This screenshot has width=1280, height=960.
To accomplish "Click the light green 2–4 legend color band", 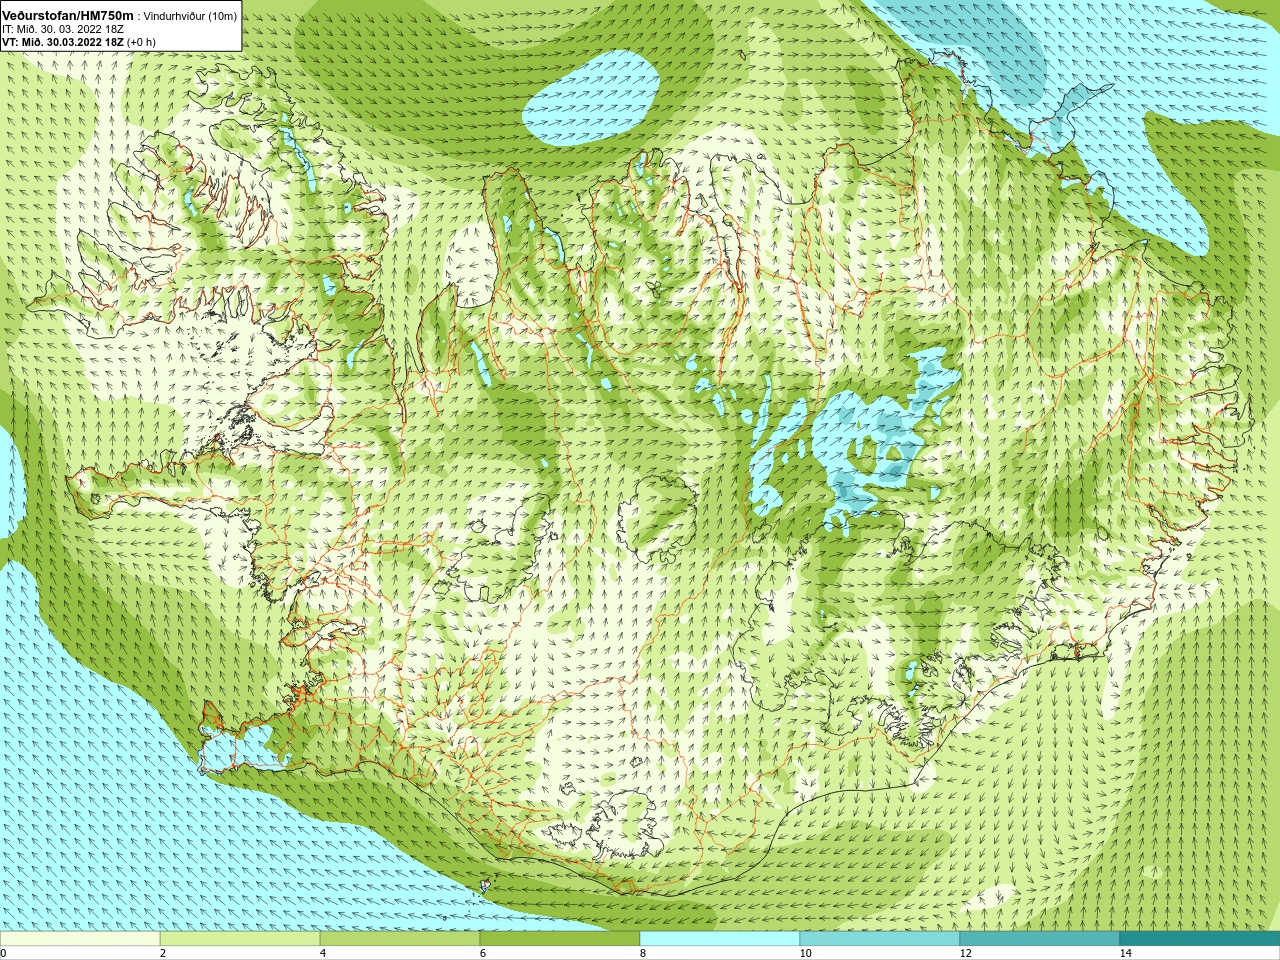I will (x=240, y=939).
